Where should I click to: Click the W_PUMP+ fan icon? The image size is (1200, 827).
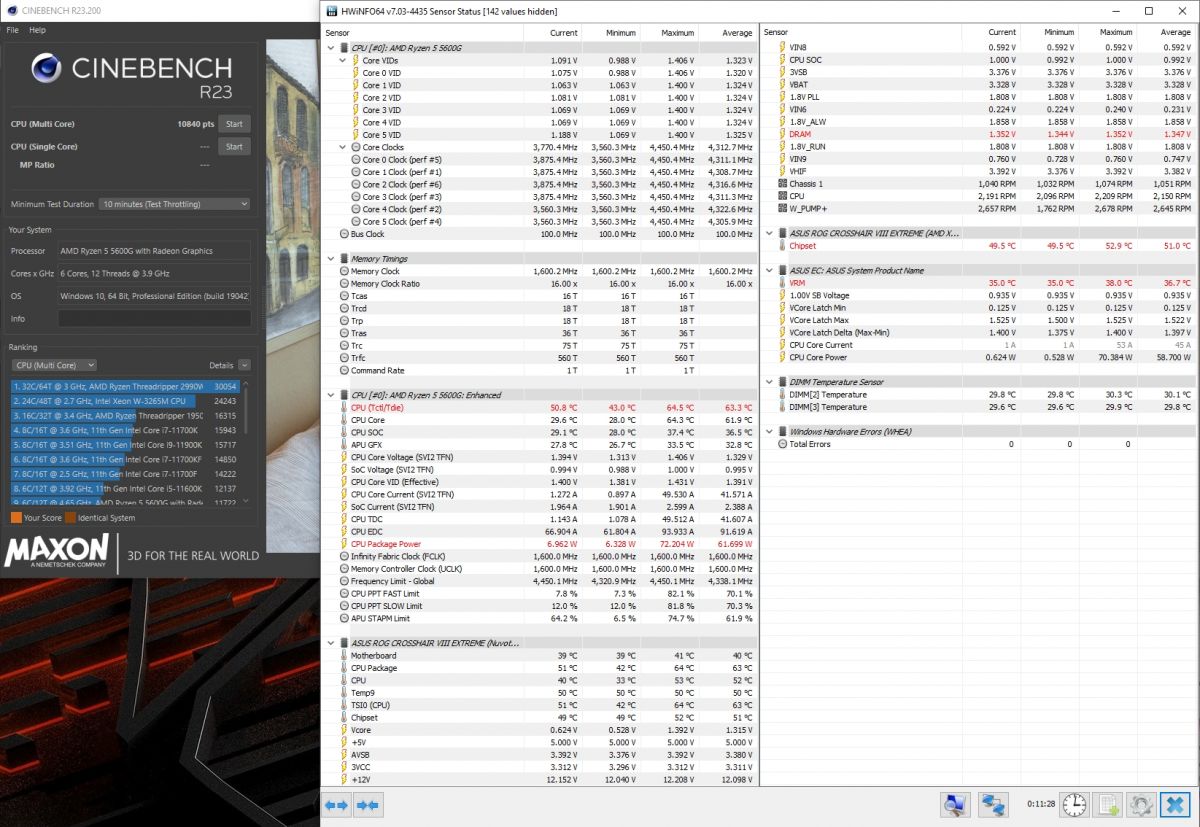tap(782, 209)
